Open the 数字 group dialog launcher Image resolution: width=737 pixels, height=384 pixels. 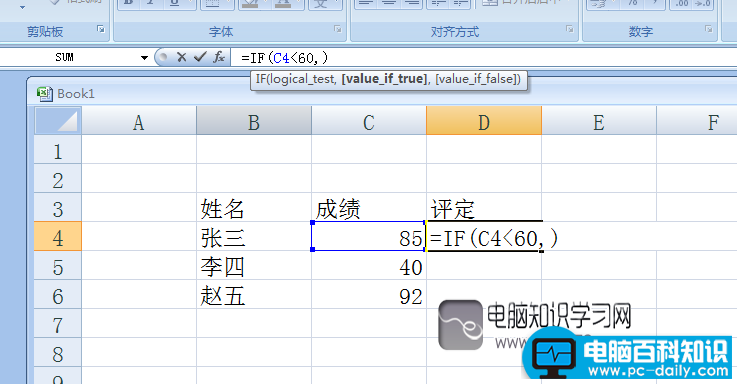(708, 29)
